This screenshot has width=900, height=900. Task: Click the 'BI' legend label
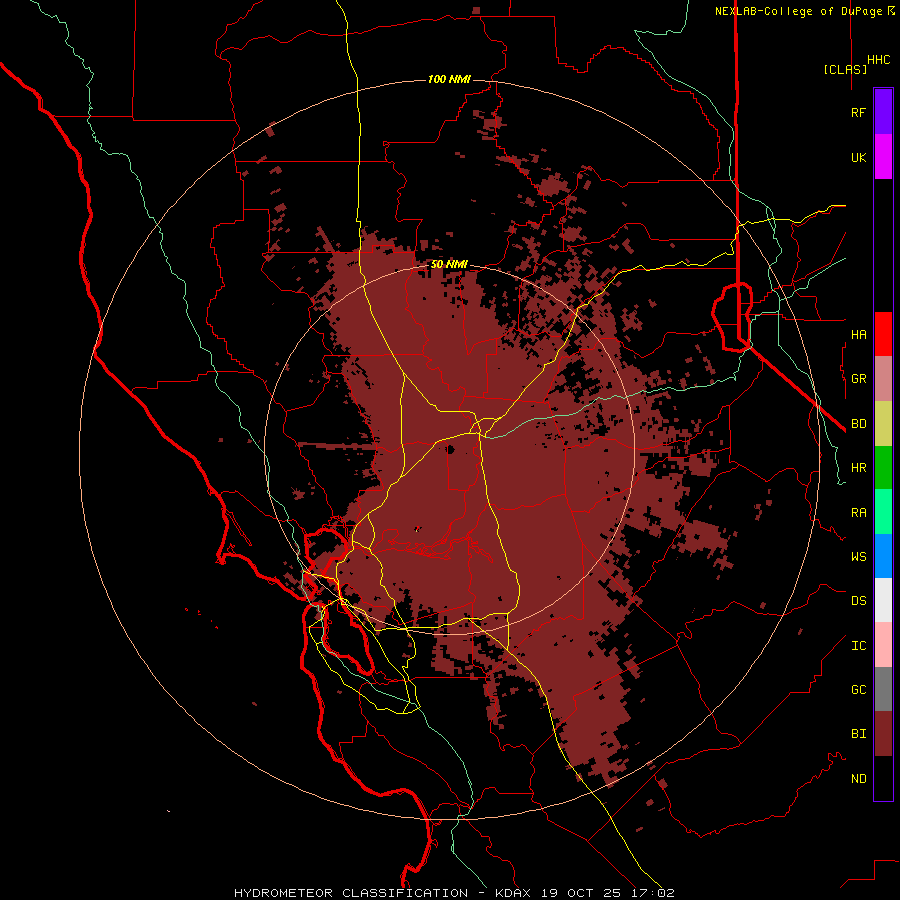coord(858,734)
